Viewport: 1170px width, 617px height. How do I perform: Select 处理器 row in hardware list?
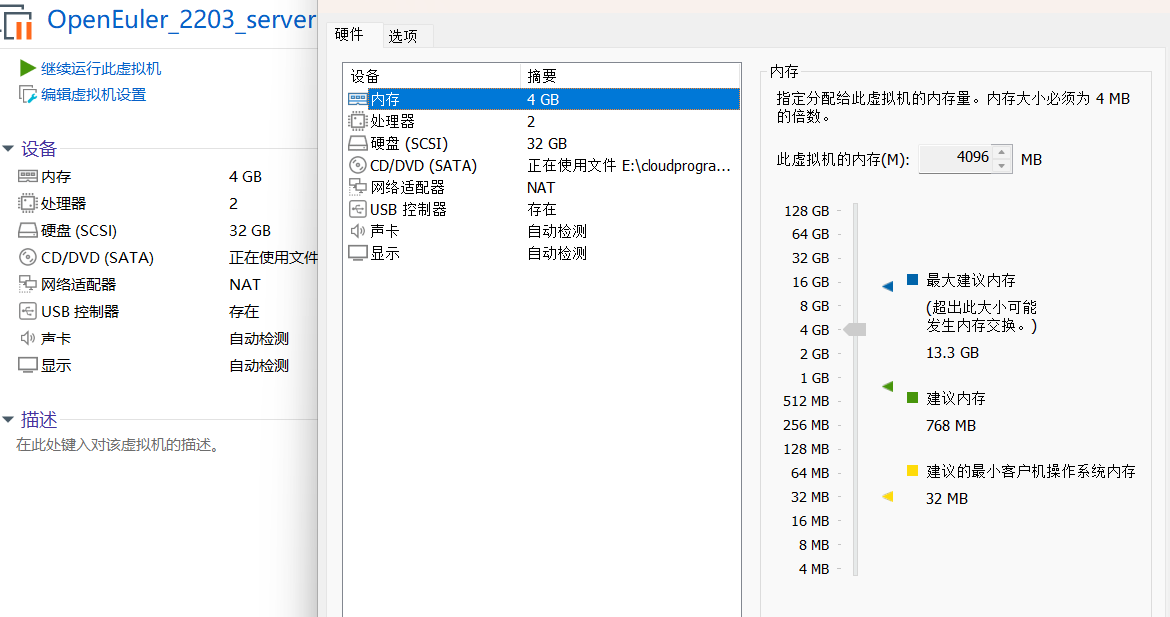[542, 121]
